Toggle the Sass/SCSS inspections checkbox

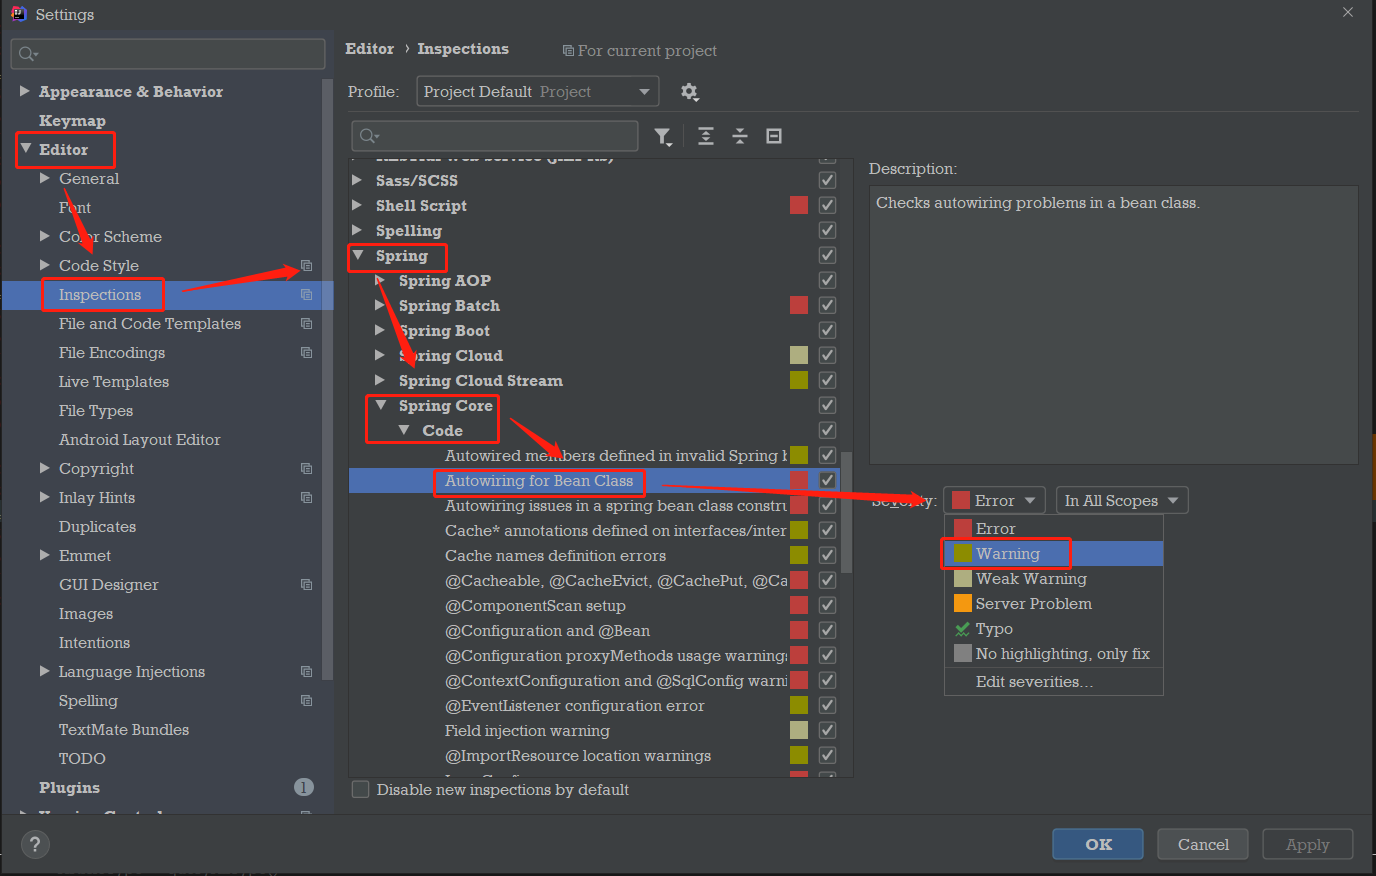tap(827, 180)
